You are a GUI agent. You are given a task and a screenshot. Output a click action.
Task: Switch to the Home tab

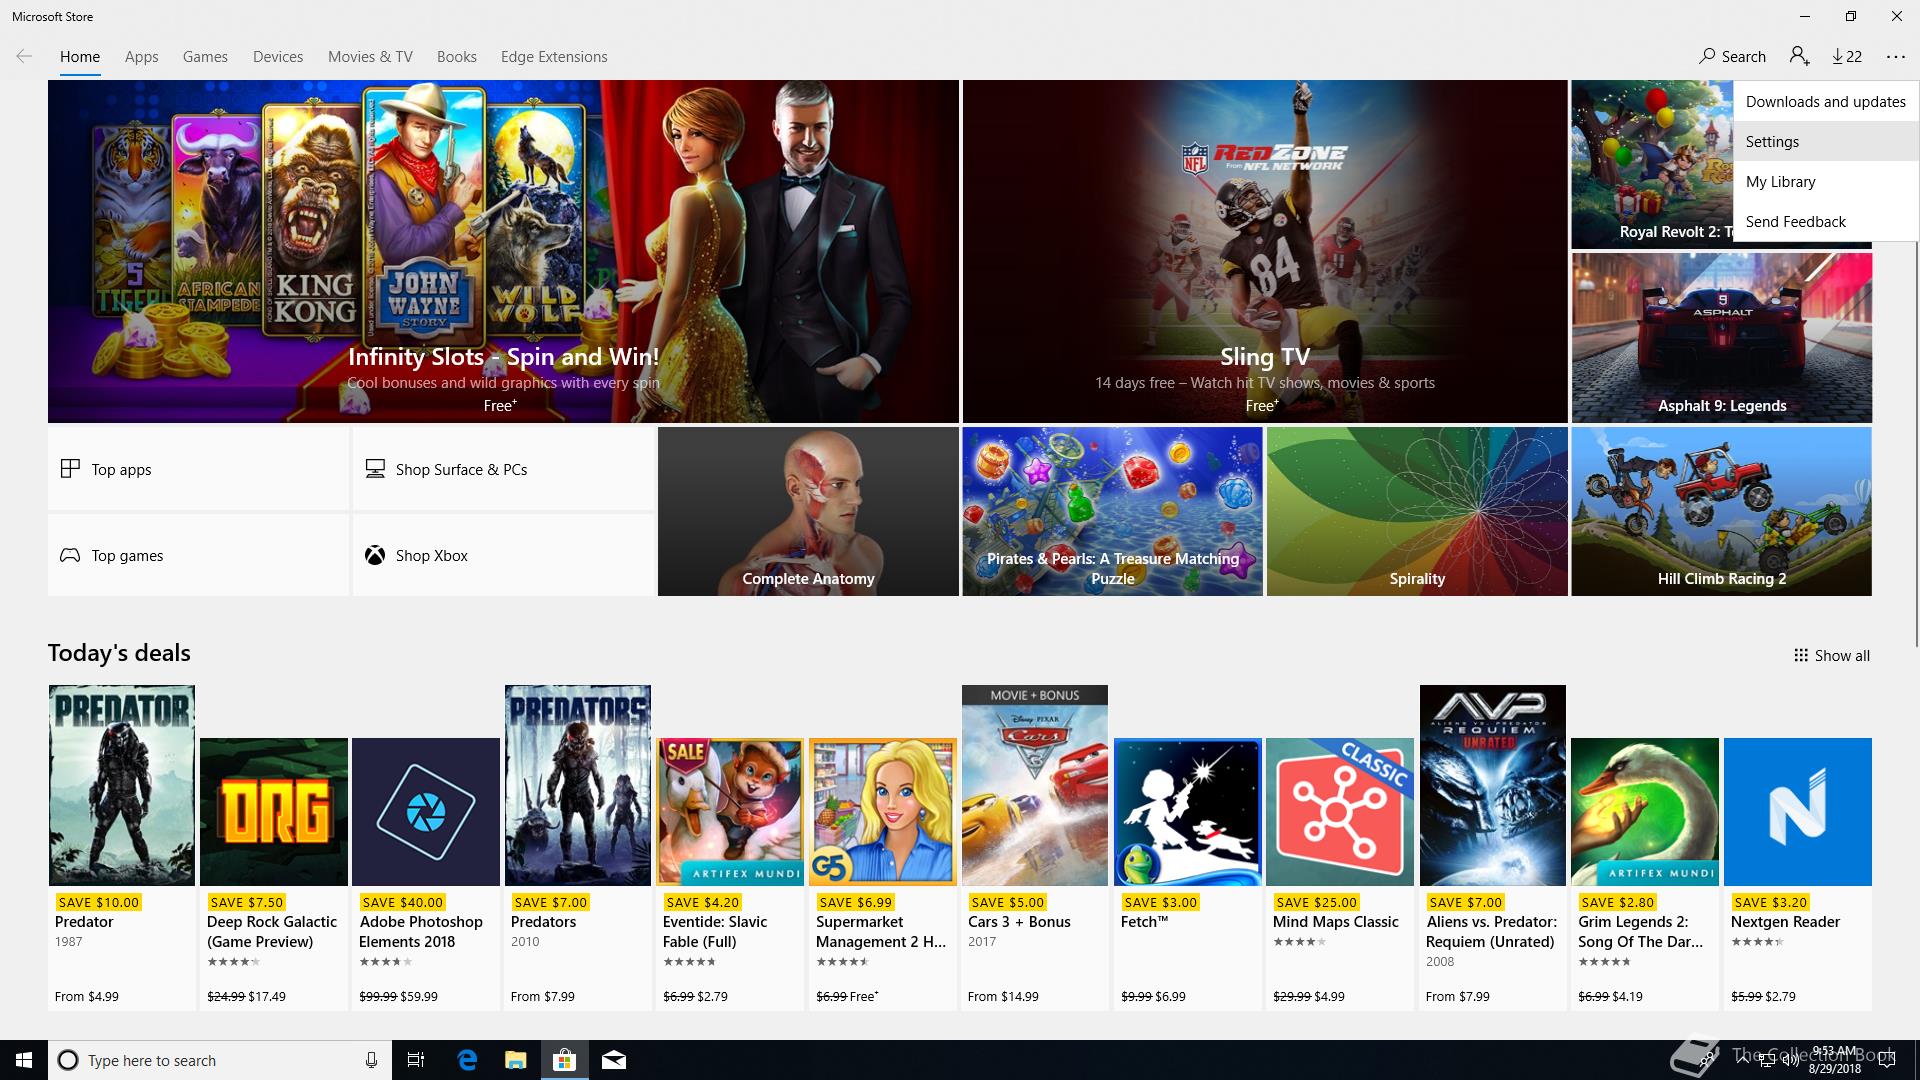point(80,57)
